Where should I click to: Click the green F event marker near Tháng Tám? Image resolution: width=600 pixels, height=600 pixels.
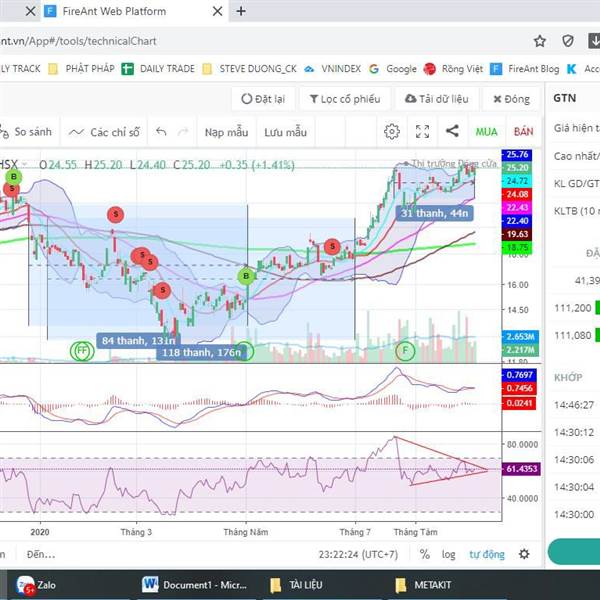tap(405, 351)
